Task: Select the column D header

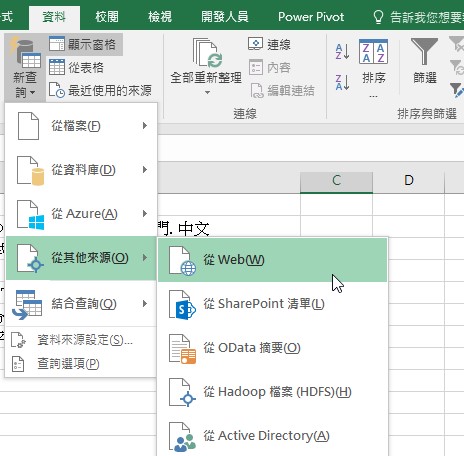Action: point(409,181)
